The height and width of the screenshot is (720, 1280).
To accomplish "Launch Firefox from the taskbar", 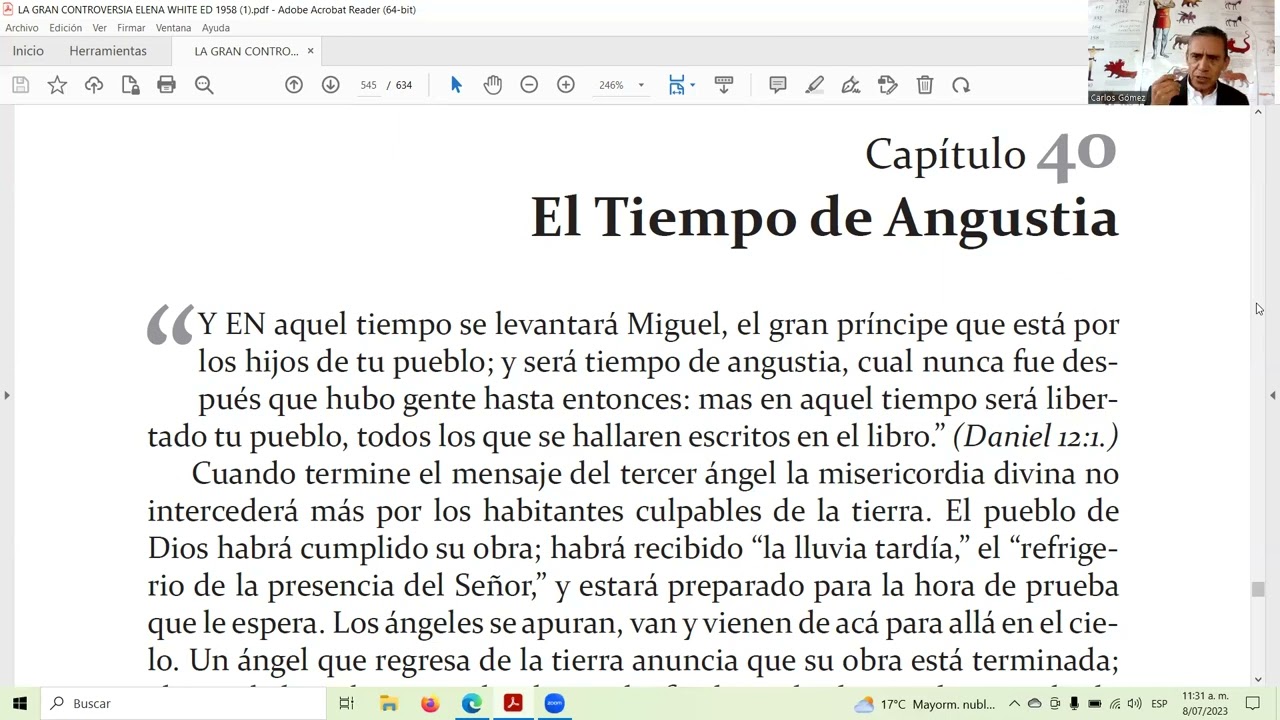I will (430, 704).
